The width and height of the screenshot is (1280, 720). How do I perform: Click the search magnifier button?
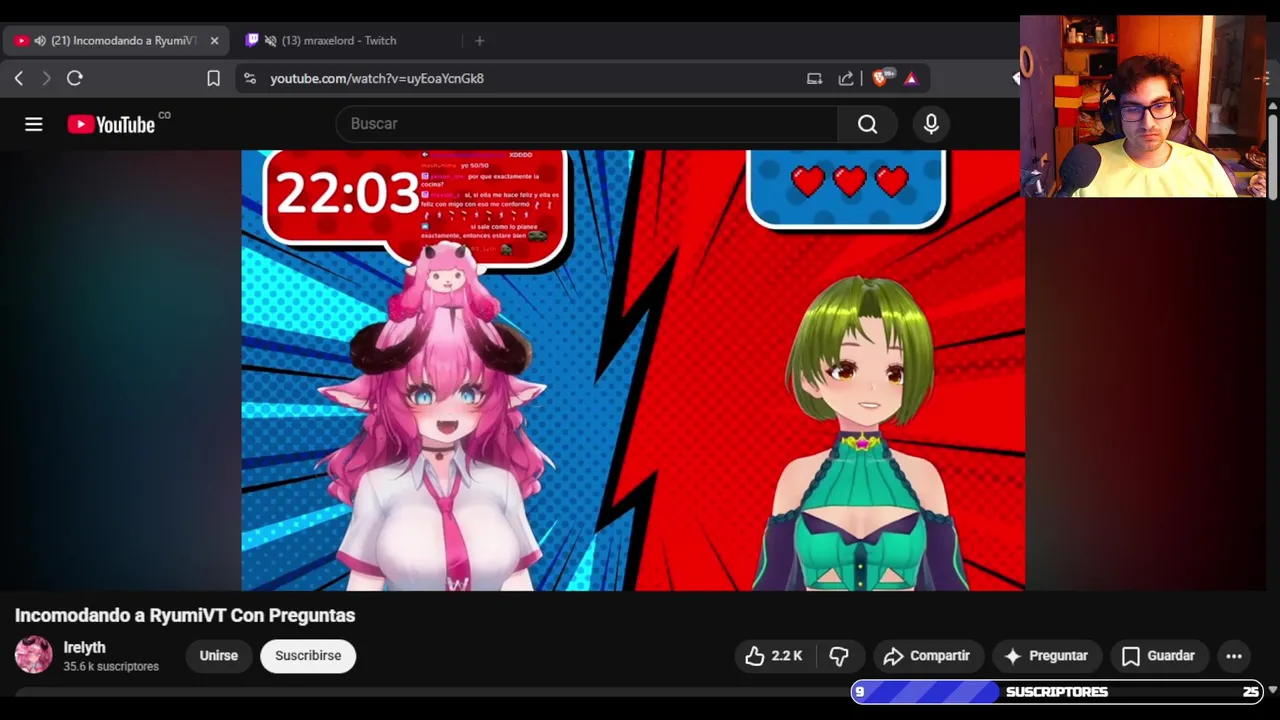pyautogui.click(x=867, y=124)
